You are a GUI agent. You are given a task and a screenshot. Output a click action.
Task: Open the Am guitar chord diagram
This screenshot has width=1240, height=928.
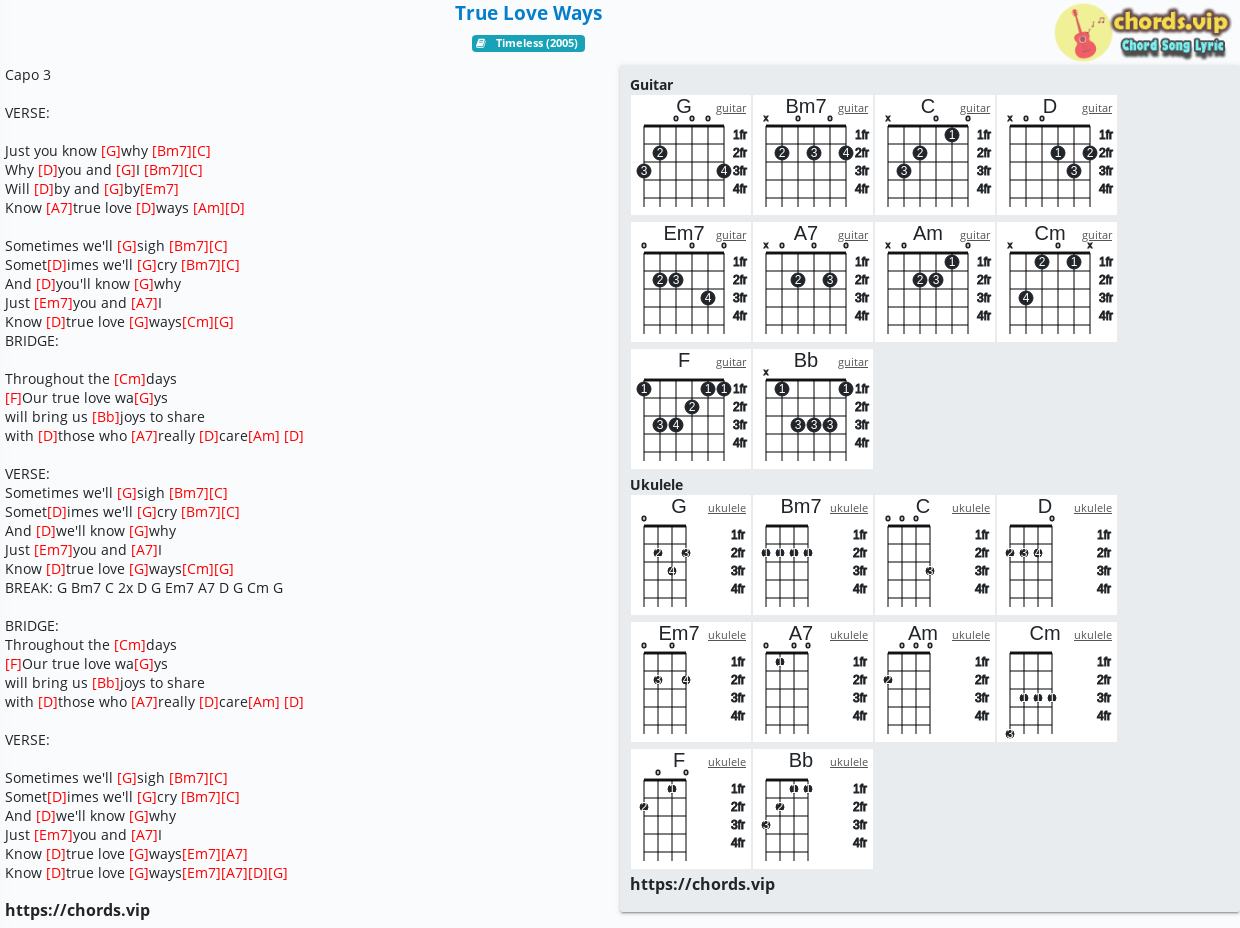[x=935, y=282]
